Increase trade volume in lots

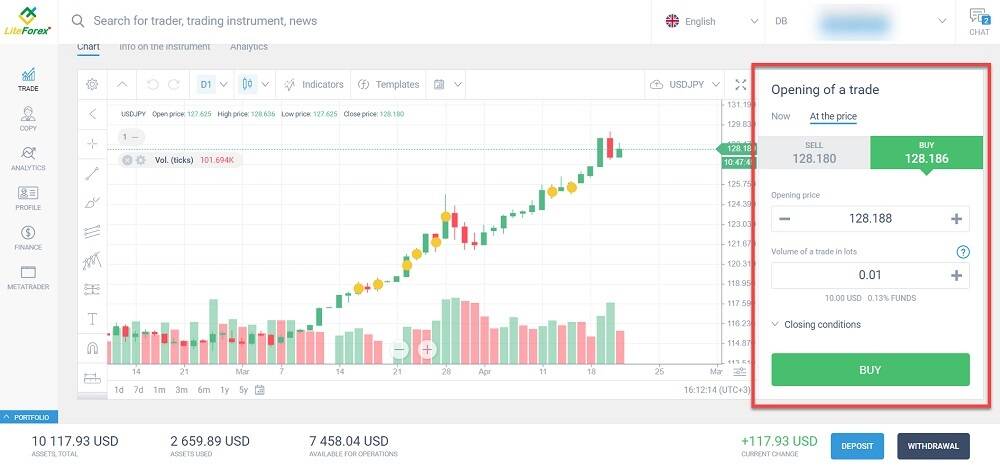tap(956, 276)
